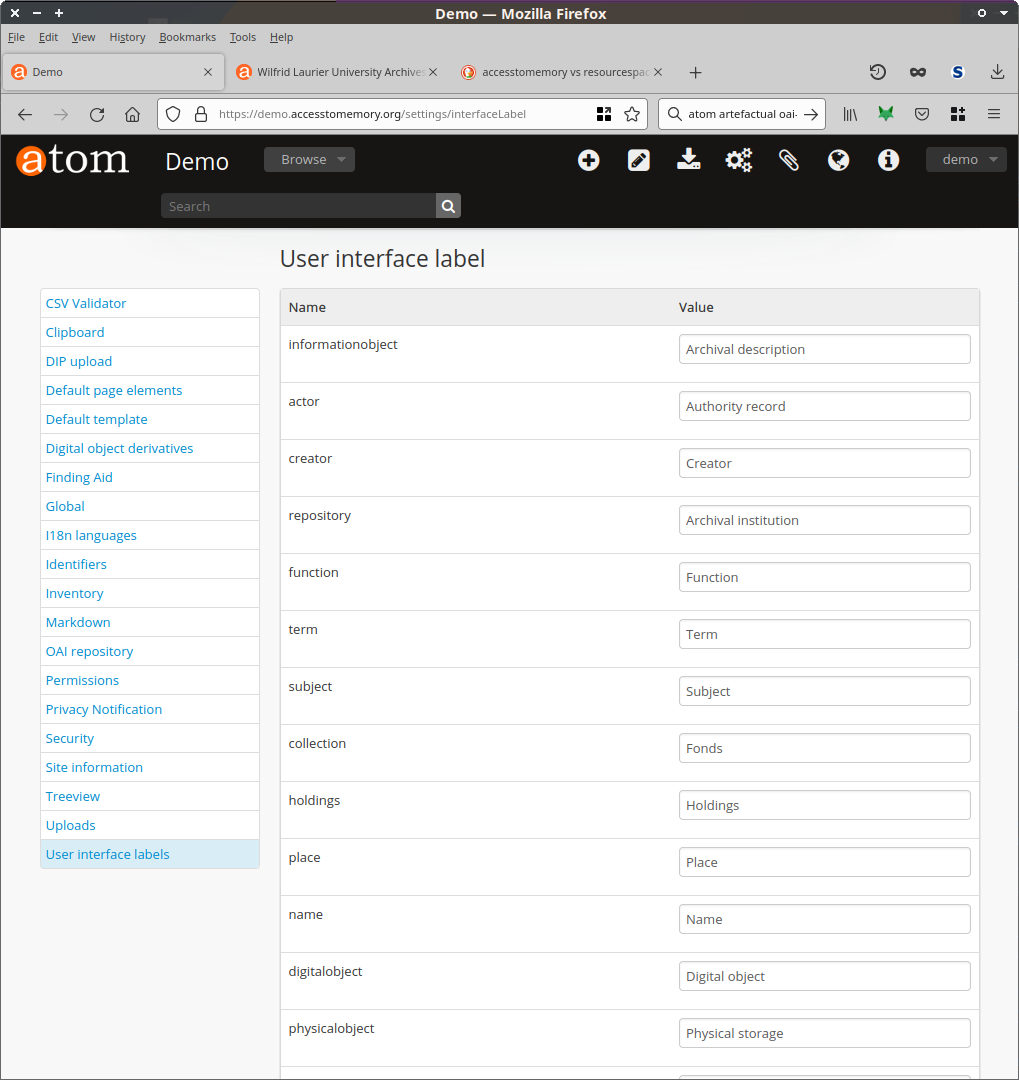
Task: Reload the current page
Action: tap(97, 114)
